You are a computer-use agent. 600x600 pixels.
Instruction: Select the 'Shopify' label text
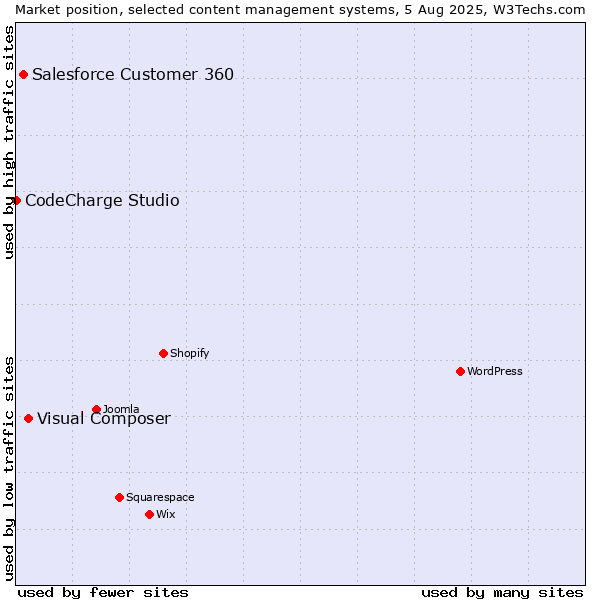pyautogui.click(x=189, y=354)
